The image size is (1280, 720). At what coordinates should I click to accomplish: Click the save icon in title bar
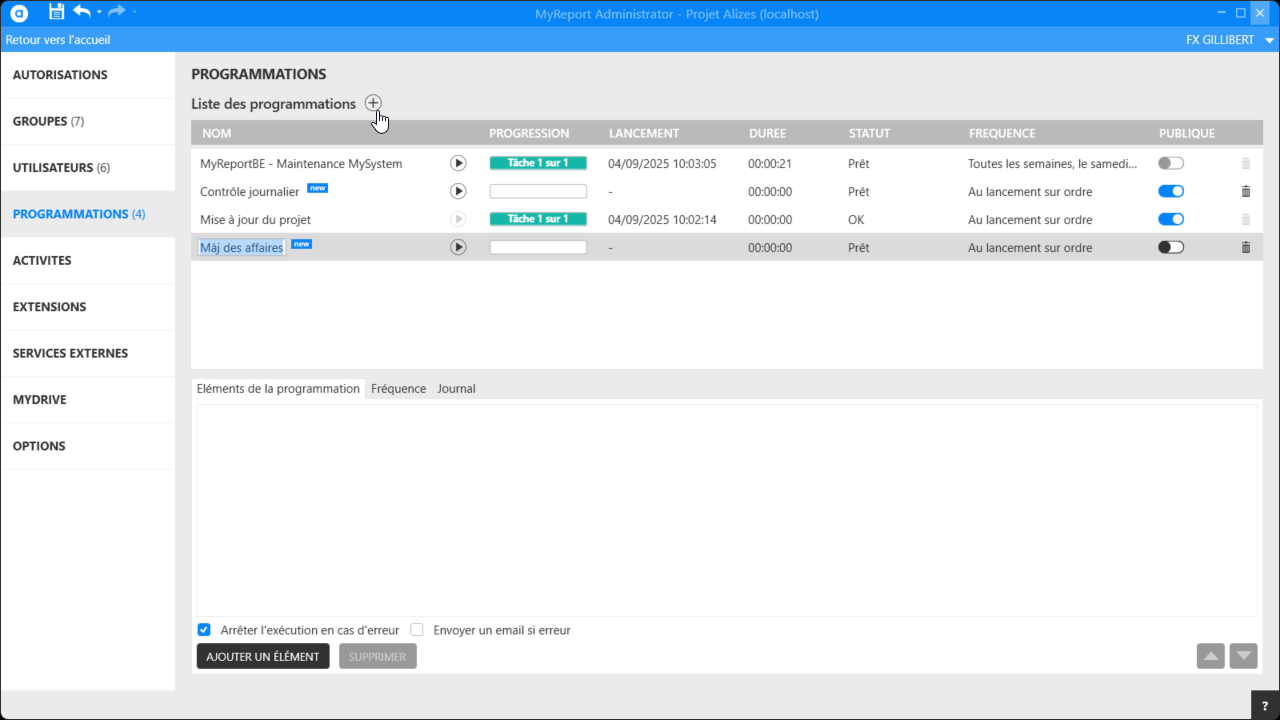coord(56,12)
